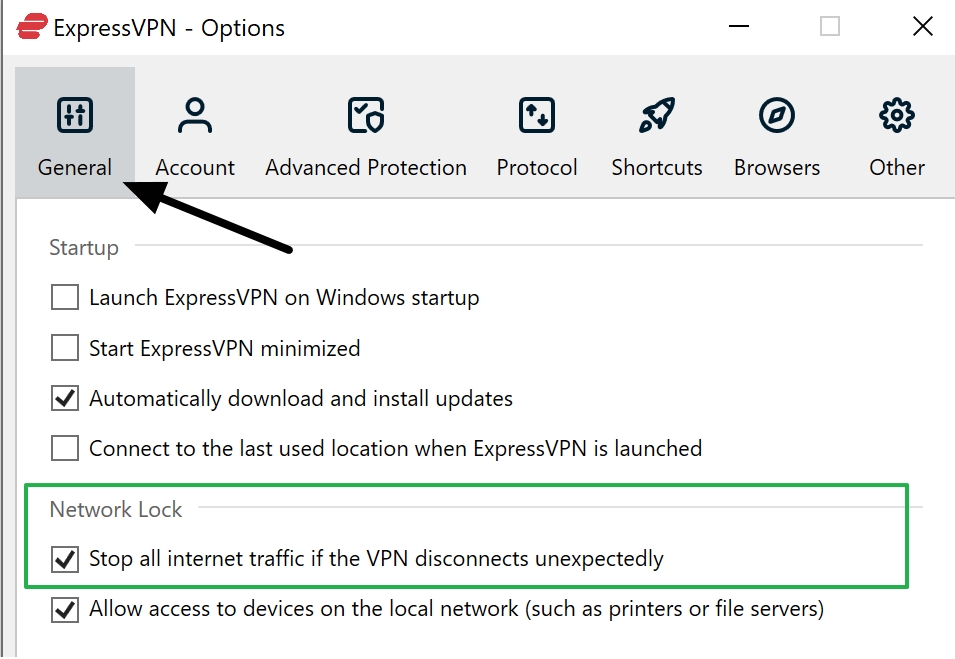
Task: Enable Launch ExpressVPN on Windows startup
Action: point(64,297)
